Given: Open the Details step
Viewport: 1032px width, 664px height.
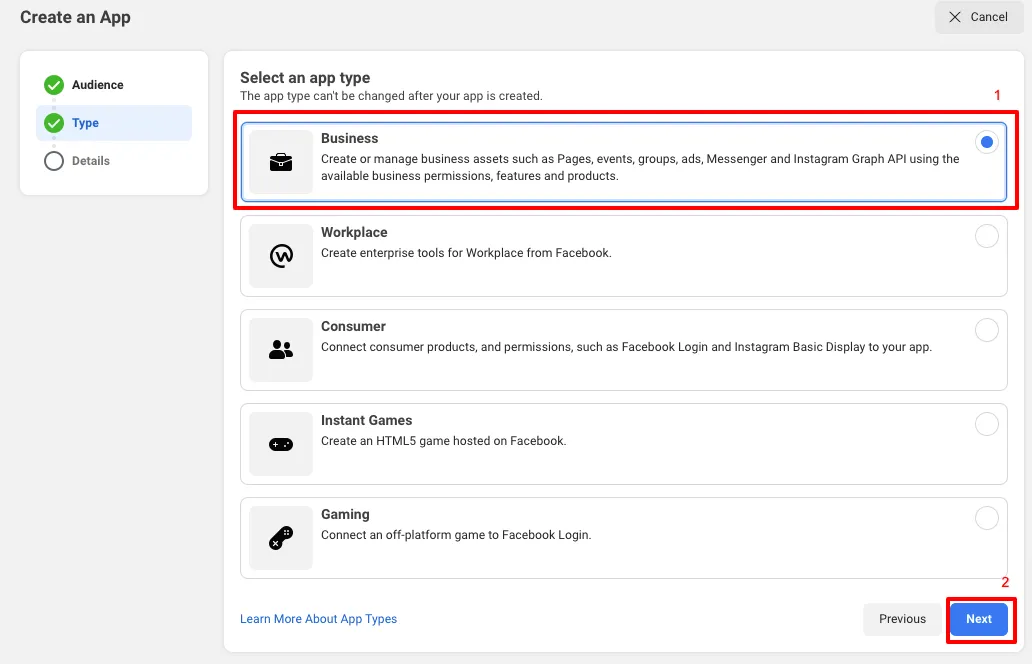Looking at the screenshot, I should click(x=114, y=161).
